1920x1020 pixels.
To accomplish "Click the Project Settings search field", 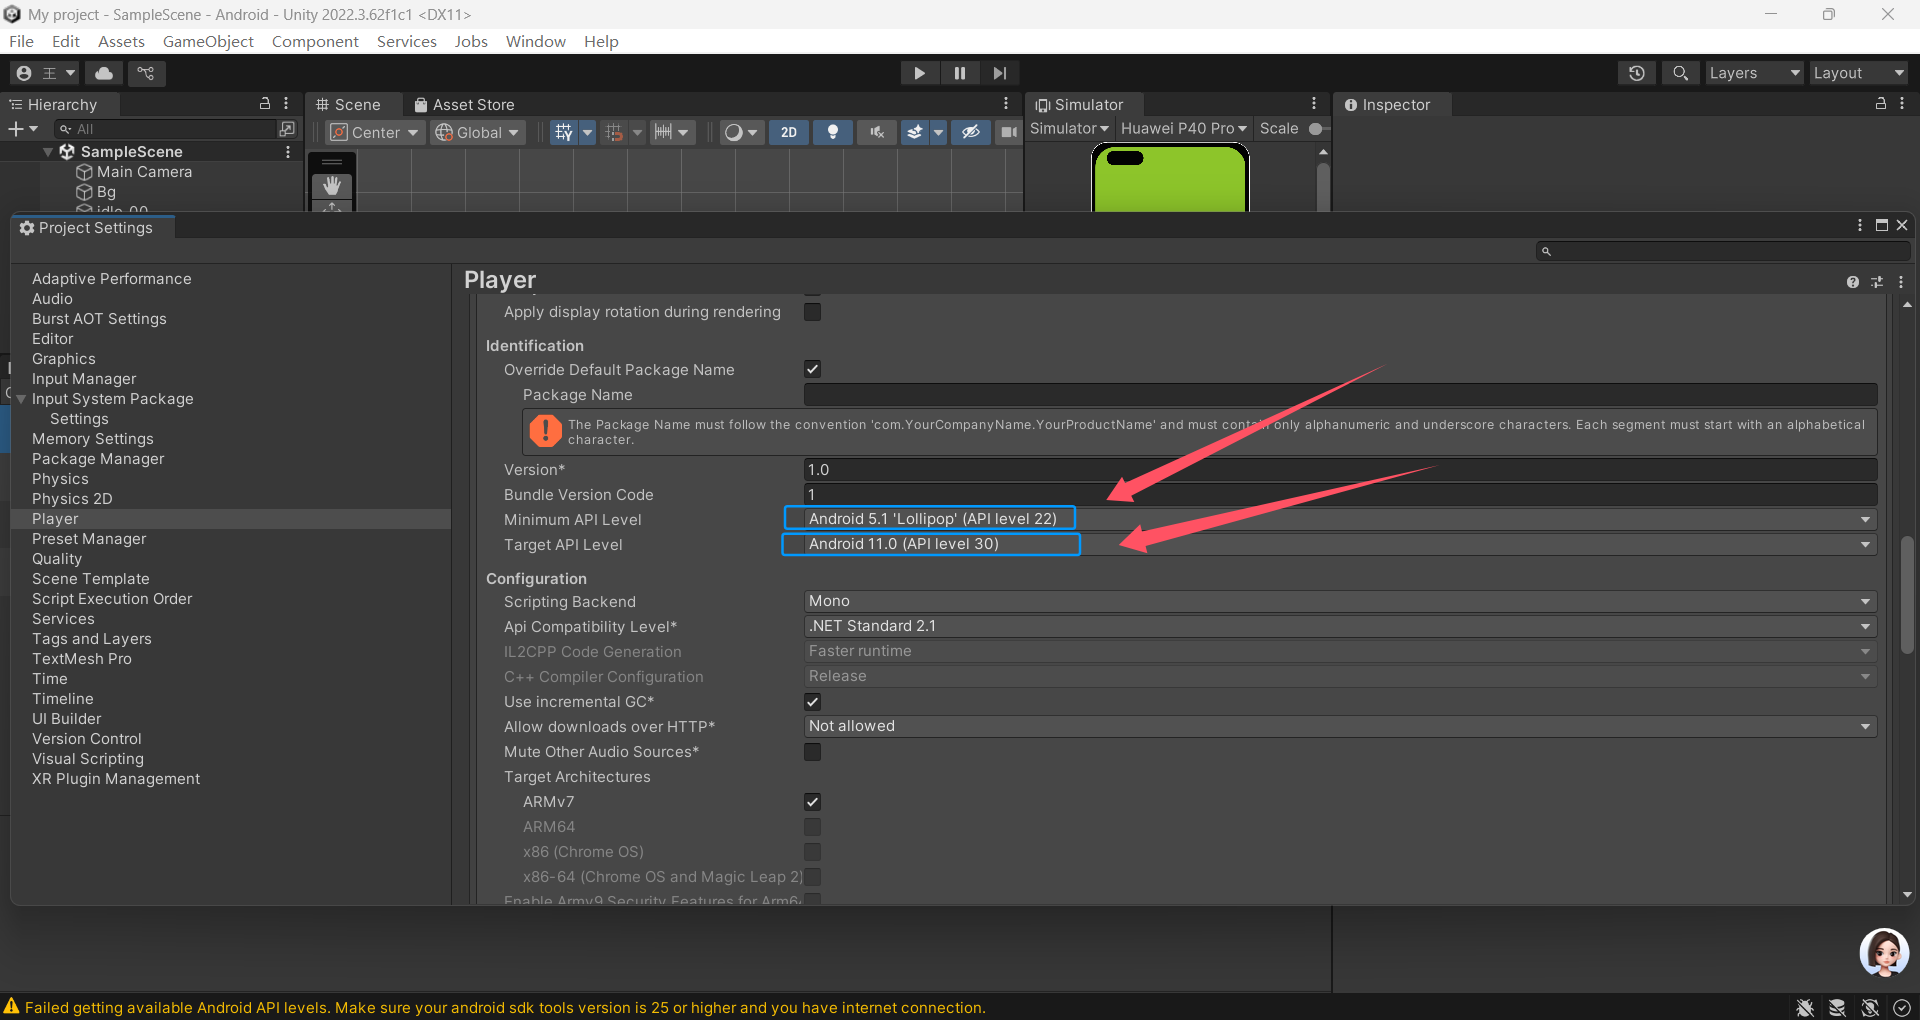I will 1723,251.
